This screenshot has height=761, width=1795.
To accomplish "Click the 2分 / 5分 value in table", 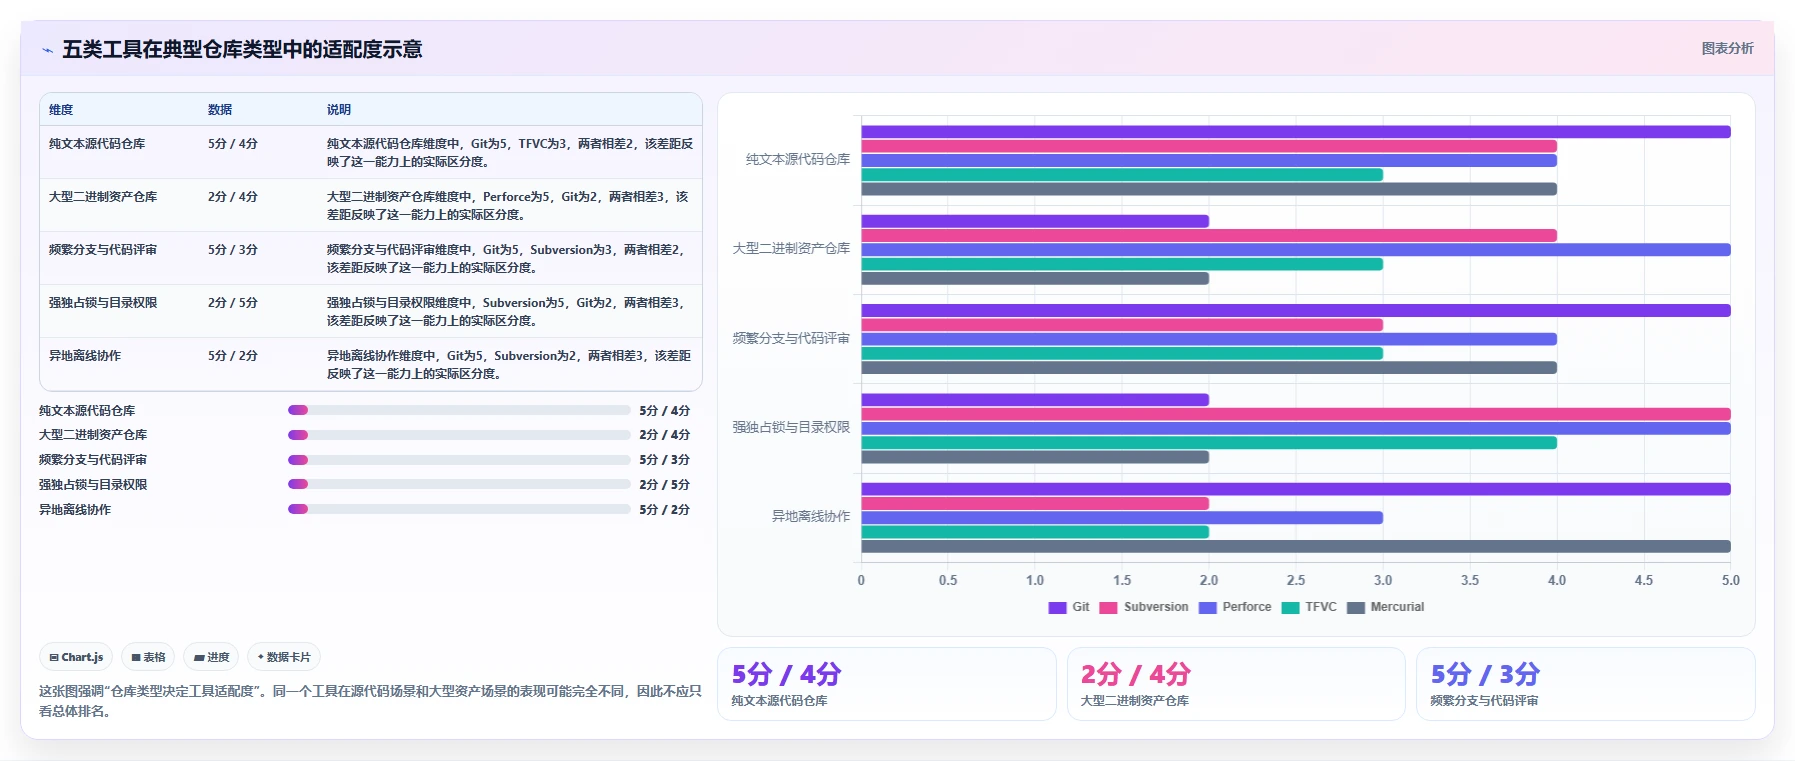I will click(233, 303).
